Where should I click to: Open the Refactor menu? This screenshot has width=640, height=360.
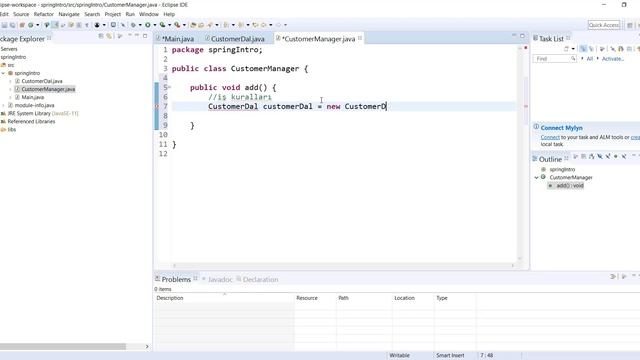coord(44,14)
